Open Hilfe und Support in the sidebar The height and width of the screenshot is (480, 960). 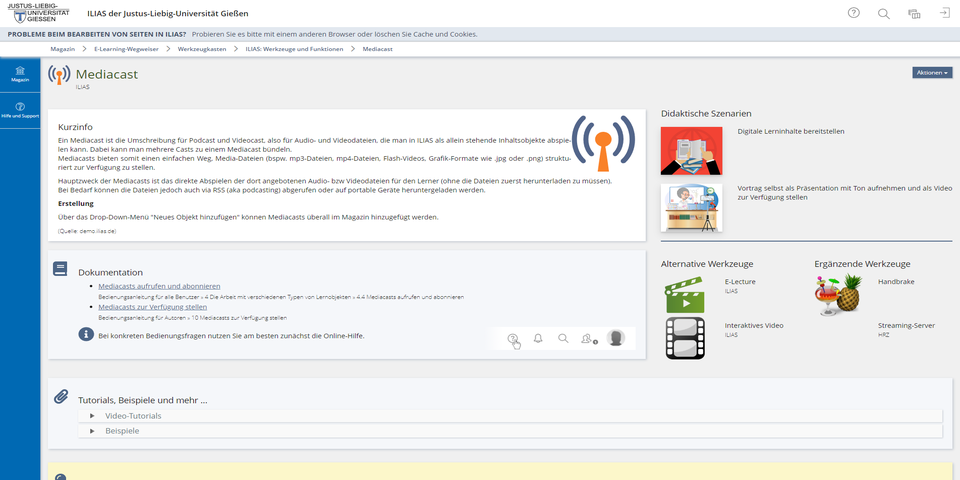click(x=20, y=111)
